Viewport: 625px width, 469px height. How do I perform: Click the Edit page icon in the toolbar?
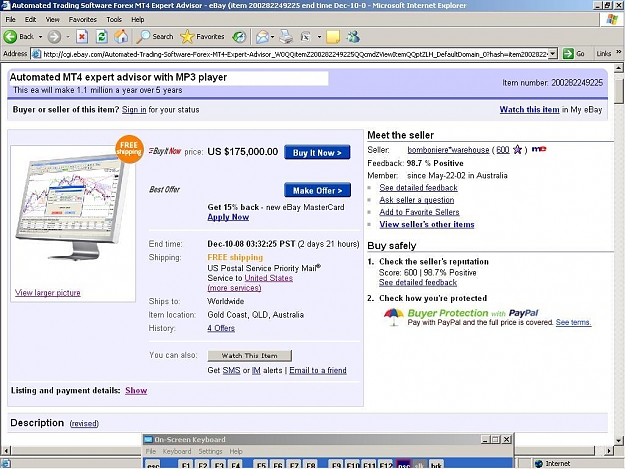click(x=305, y=37)
